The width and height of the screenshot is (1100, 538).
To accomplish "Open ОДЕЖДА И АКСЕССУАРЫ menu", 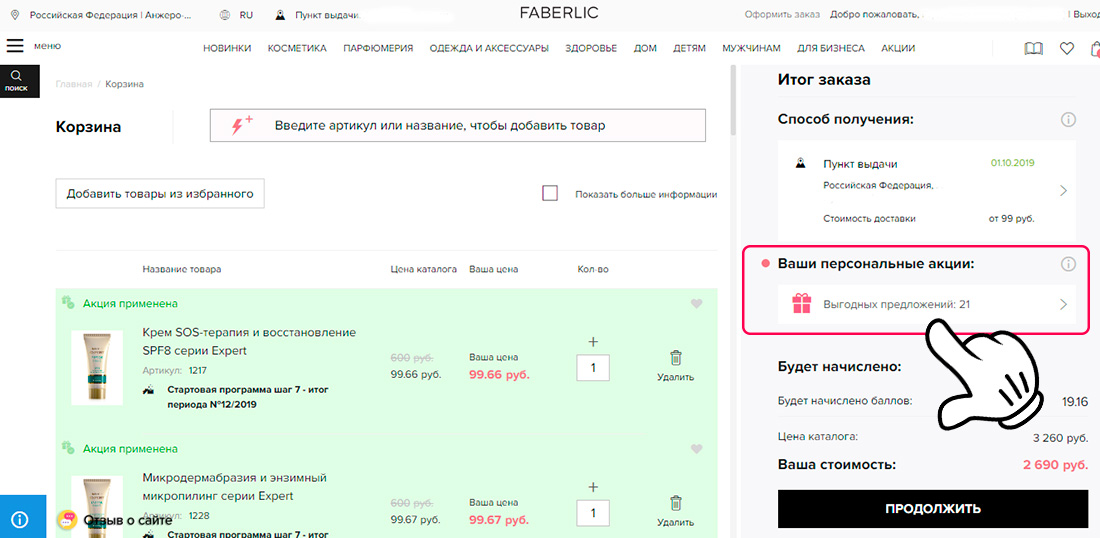I will (x=489, y=48).
